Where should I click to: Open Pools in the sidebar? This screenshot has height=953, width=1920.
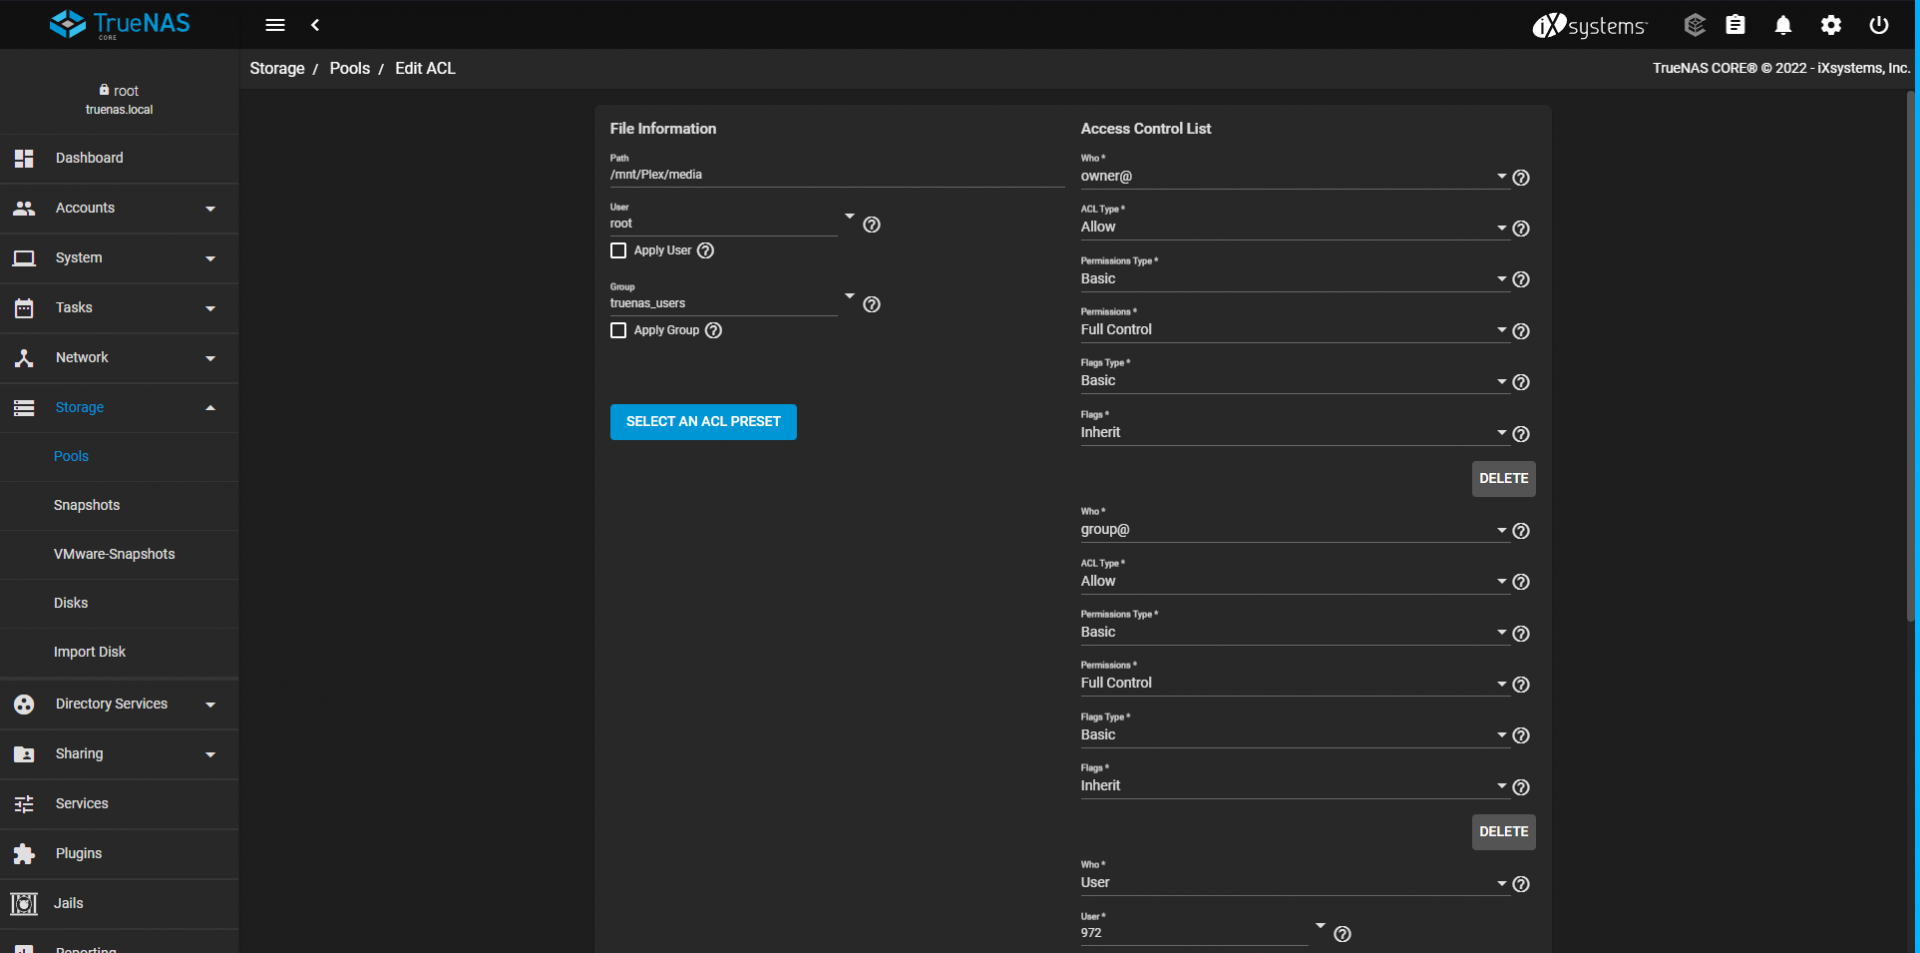tap(119, 457)
